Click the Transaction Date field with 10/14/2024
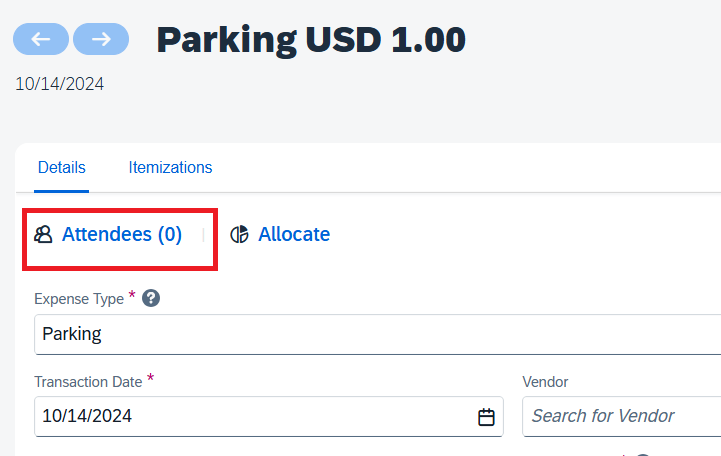This screenshot has width=721, height=456. click(x=250, y=417)
